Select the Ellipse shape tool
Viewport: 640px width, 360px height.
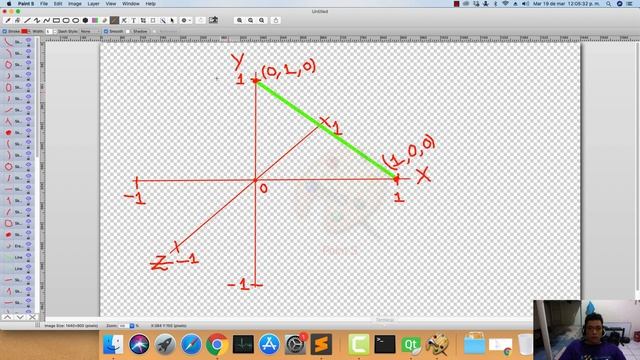[76, 20]
